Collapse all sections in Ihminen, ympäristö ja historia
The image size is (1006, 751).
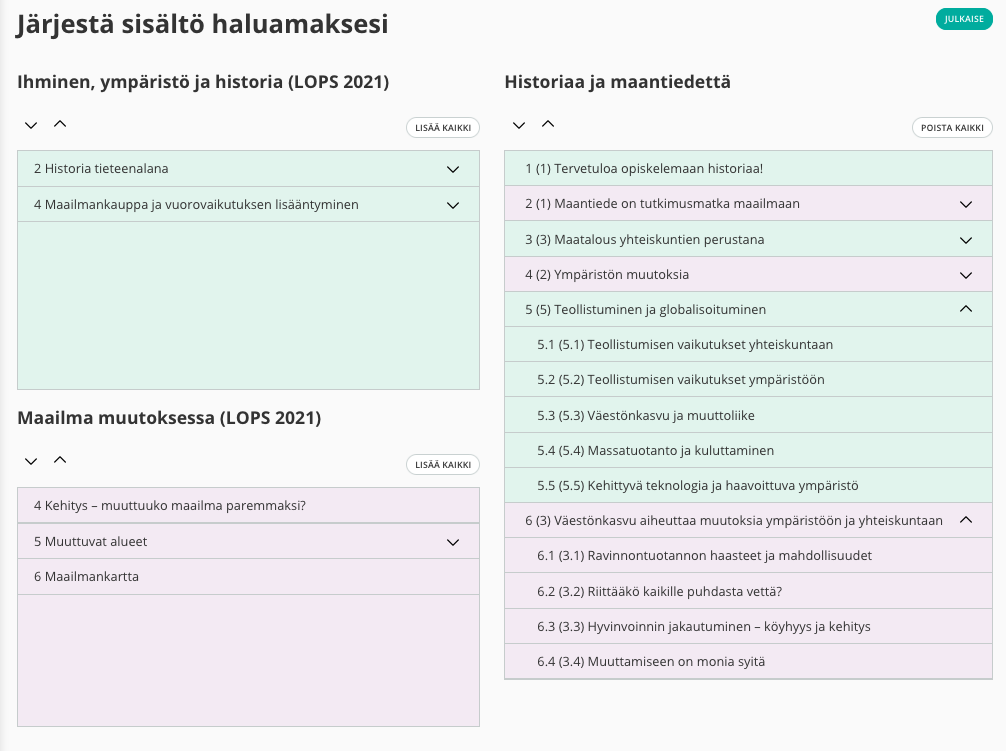pos(60,124)
